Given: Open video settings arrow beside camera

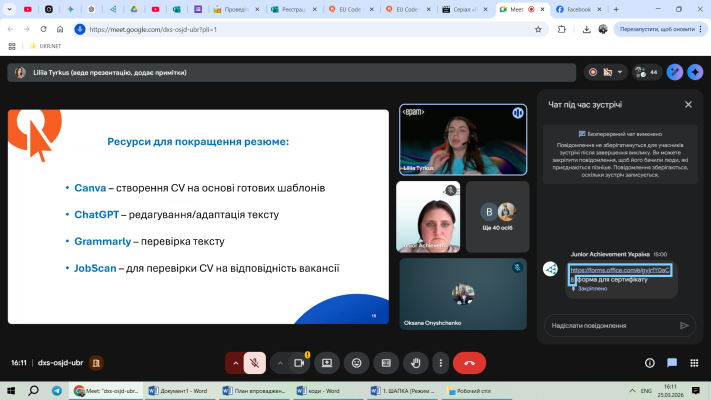Looking at the screenshot, I should pyautogui.click(x=280, y=363).
